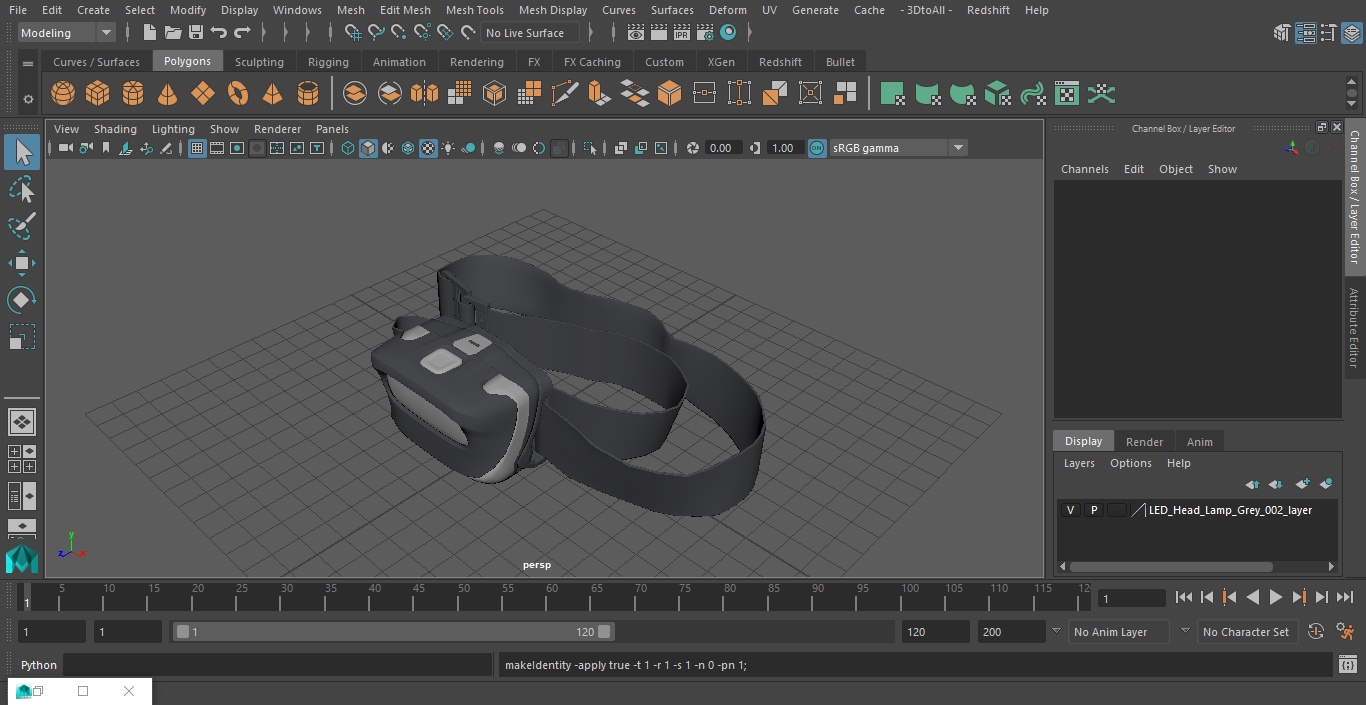Open the Redshift menu
Image resolution: width=1366 pixels, height=705 pixels.
click(x=988, y=10)
